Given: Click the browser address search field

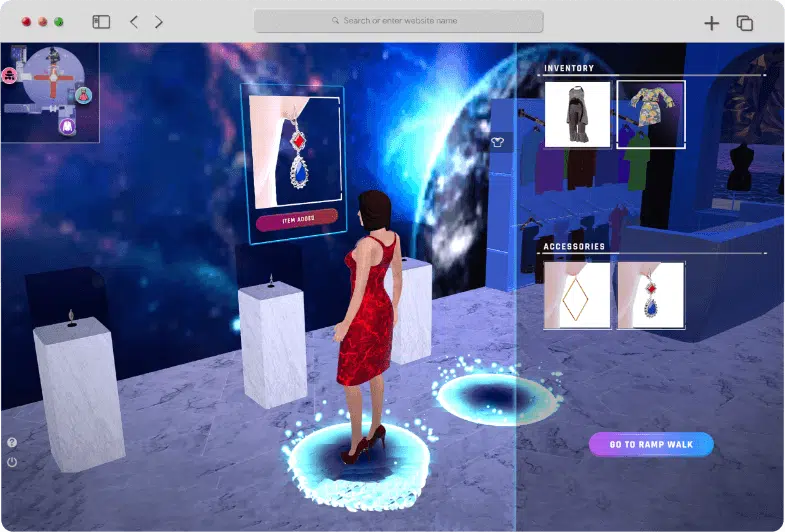Looking at the screenshot, I should tap(398, 21).
